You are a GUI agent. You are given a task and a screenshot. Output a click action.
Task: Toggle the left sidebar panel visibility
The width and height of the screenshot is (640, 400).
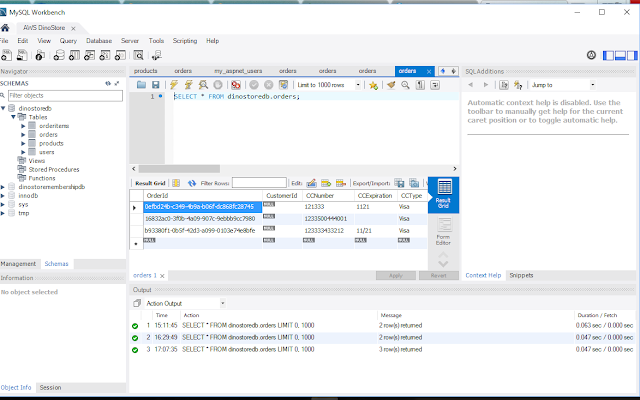click(608, 55)
